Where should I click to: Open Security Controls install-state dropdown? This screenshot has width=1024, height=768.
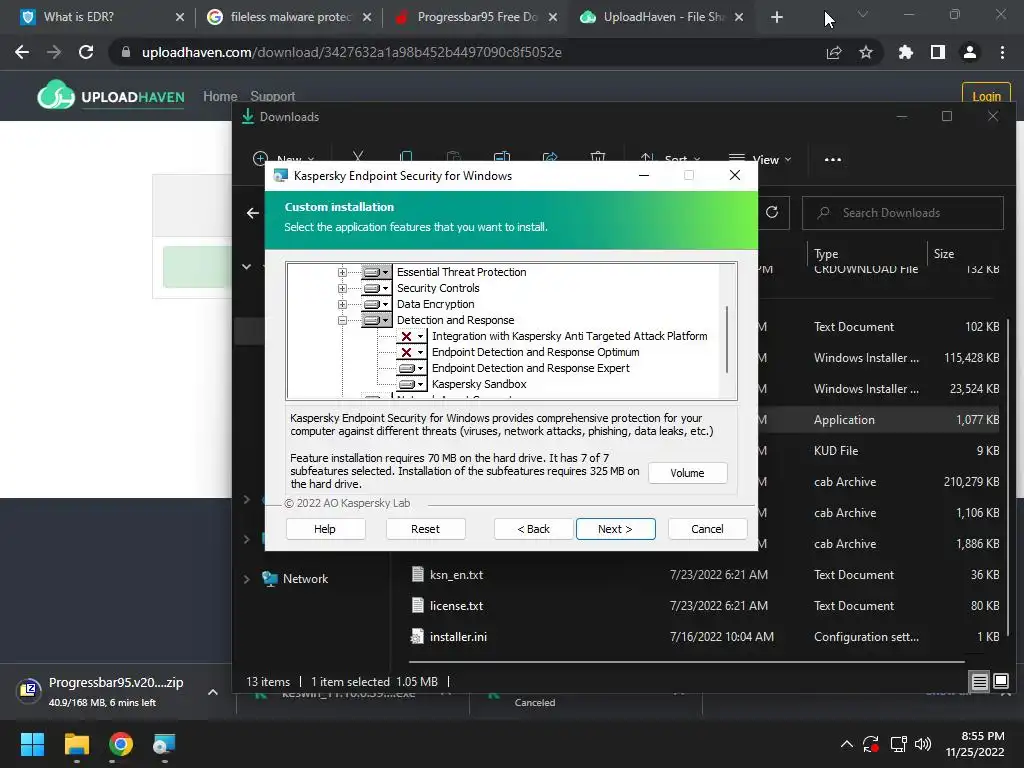point(376,288)
